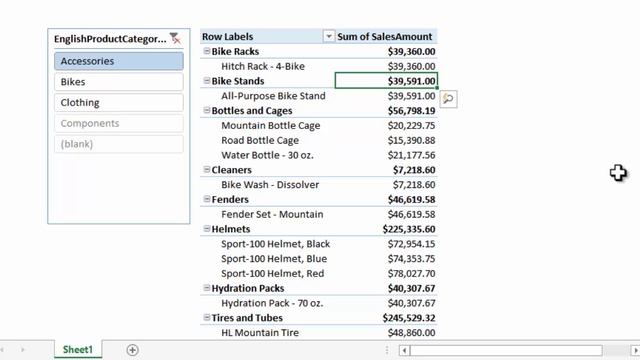The height and width of the screenshot is (360, 640).
Task: Collapse the Bike Racks group
Action: 207,51
